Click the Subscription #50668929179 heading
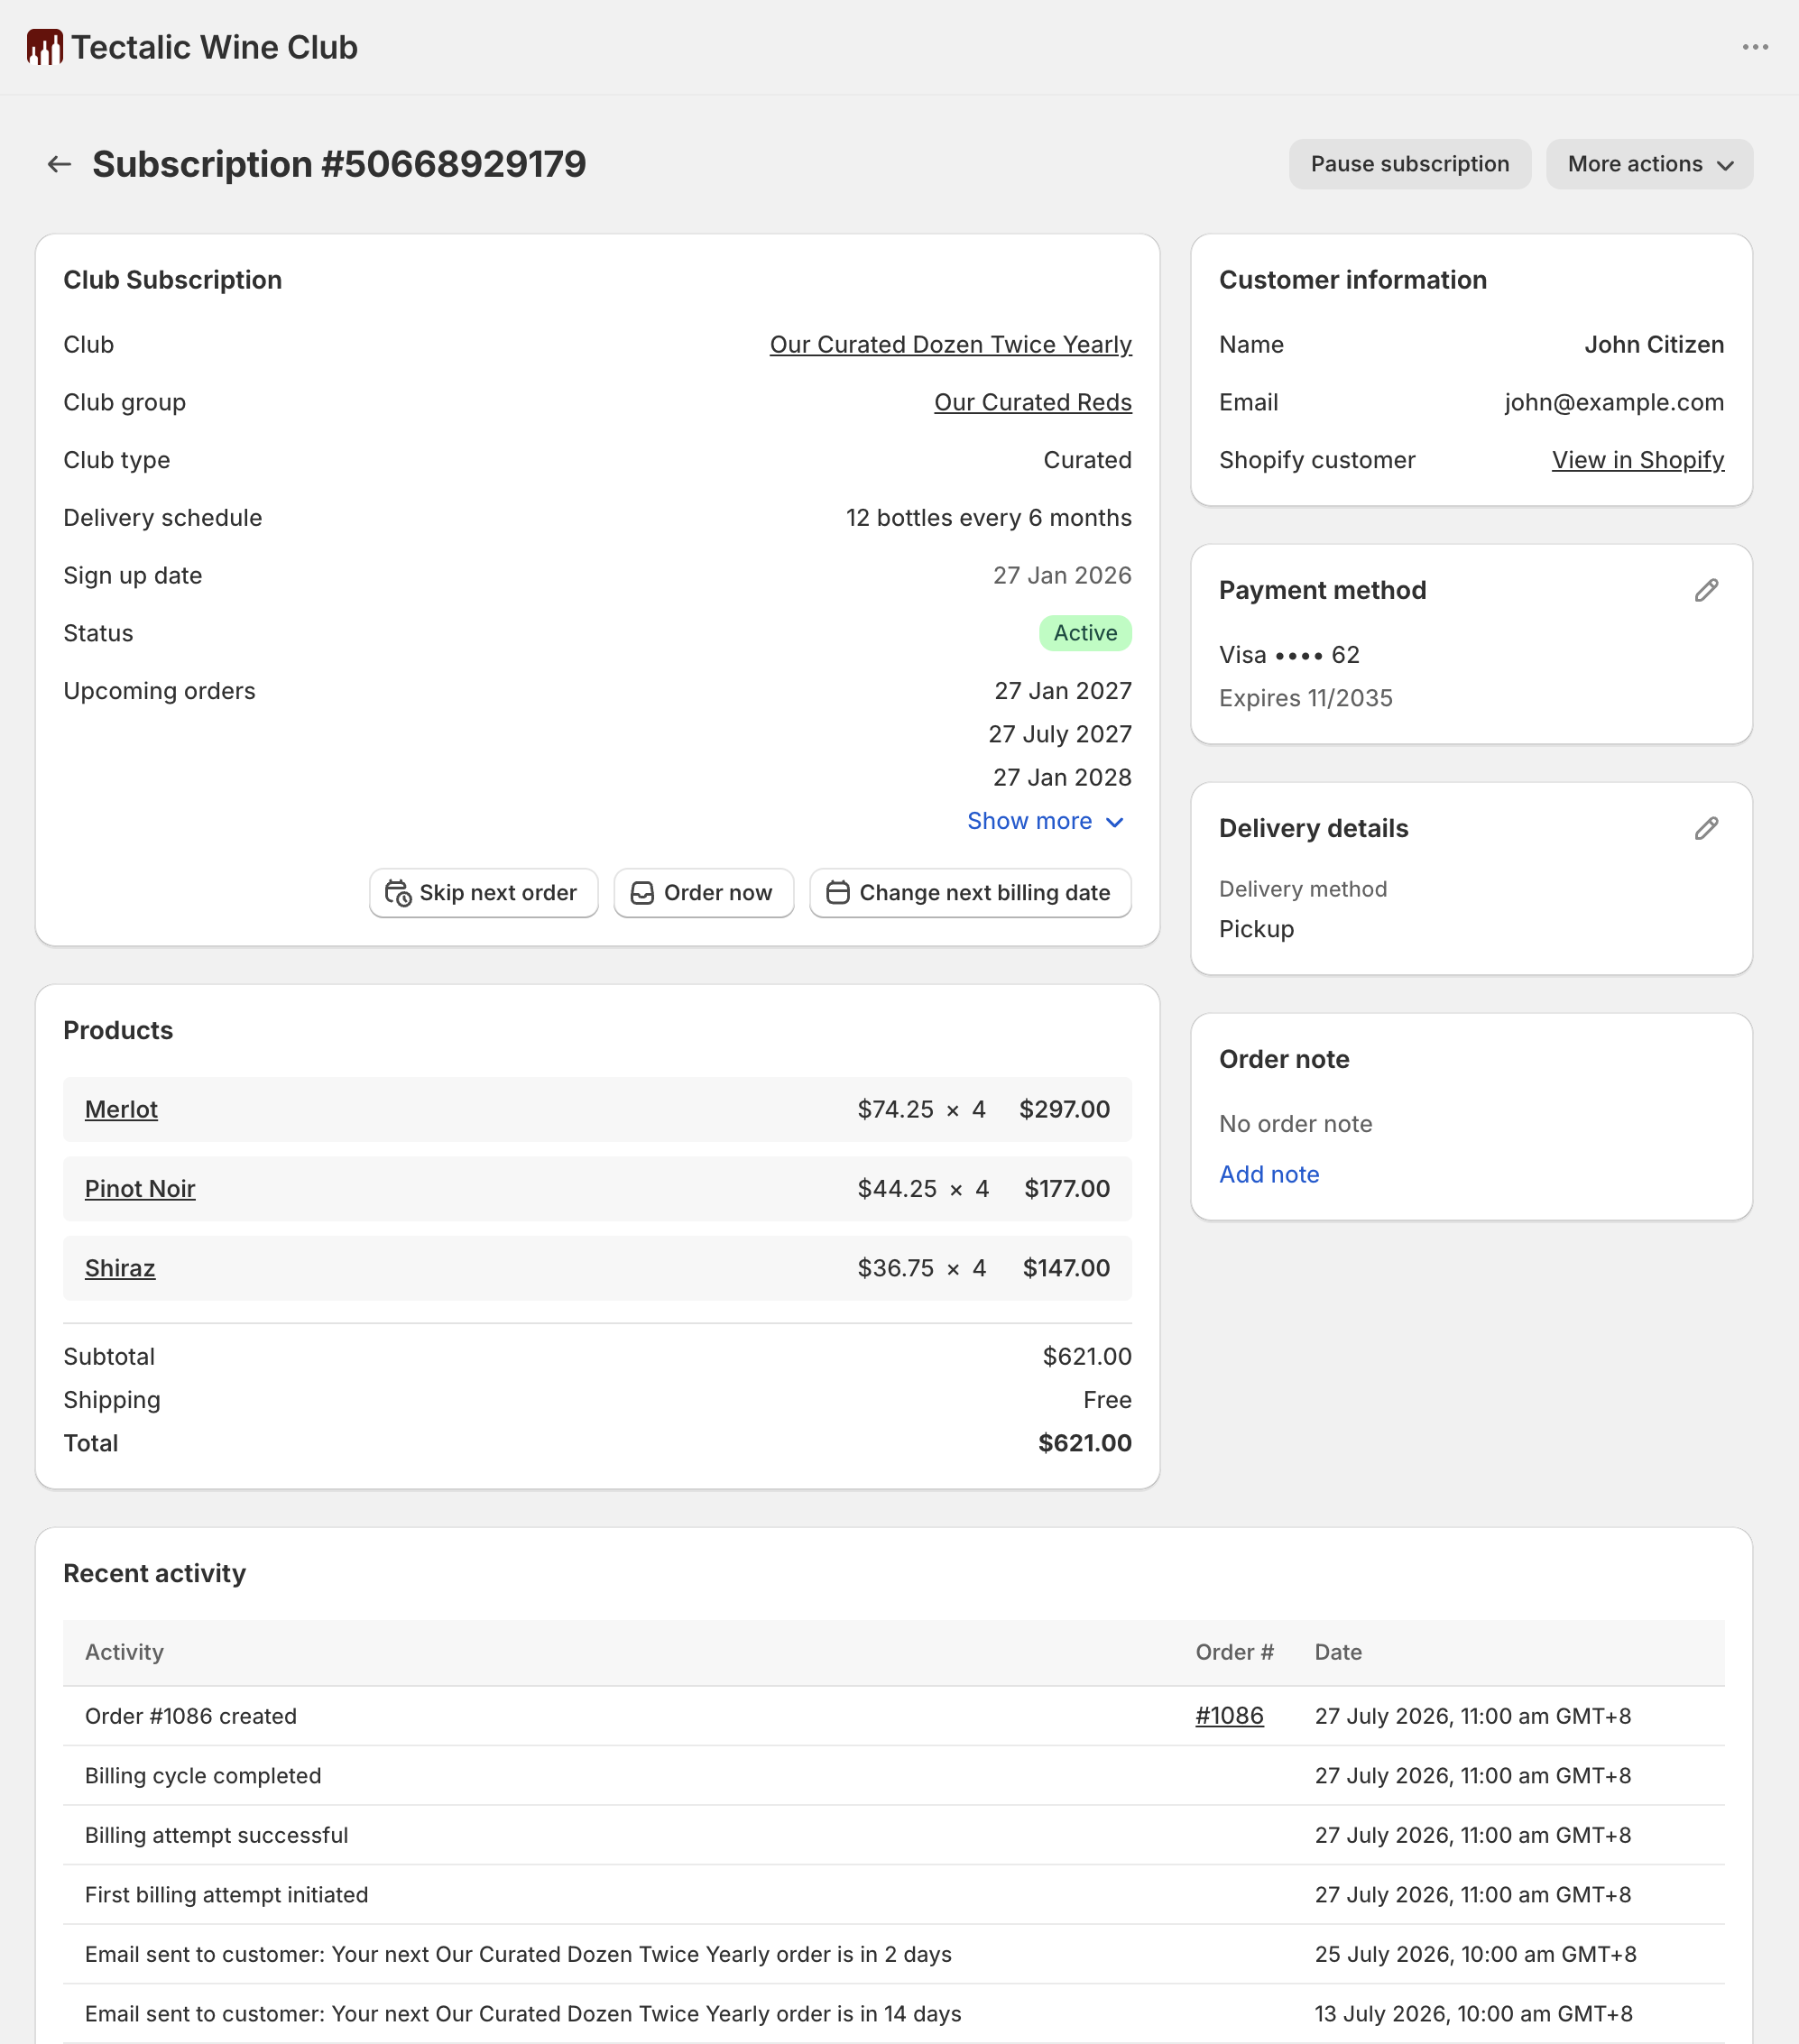The image size is (1799, 2044). tap(339, 164)
